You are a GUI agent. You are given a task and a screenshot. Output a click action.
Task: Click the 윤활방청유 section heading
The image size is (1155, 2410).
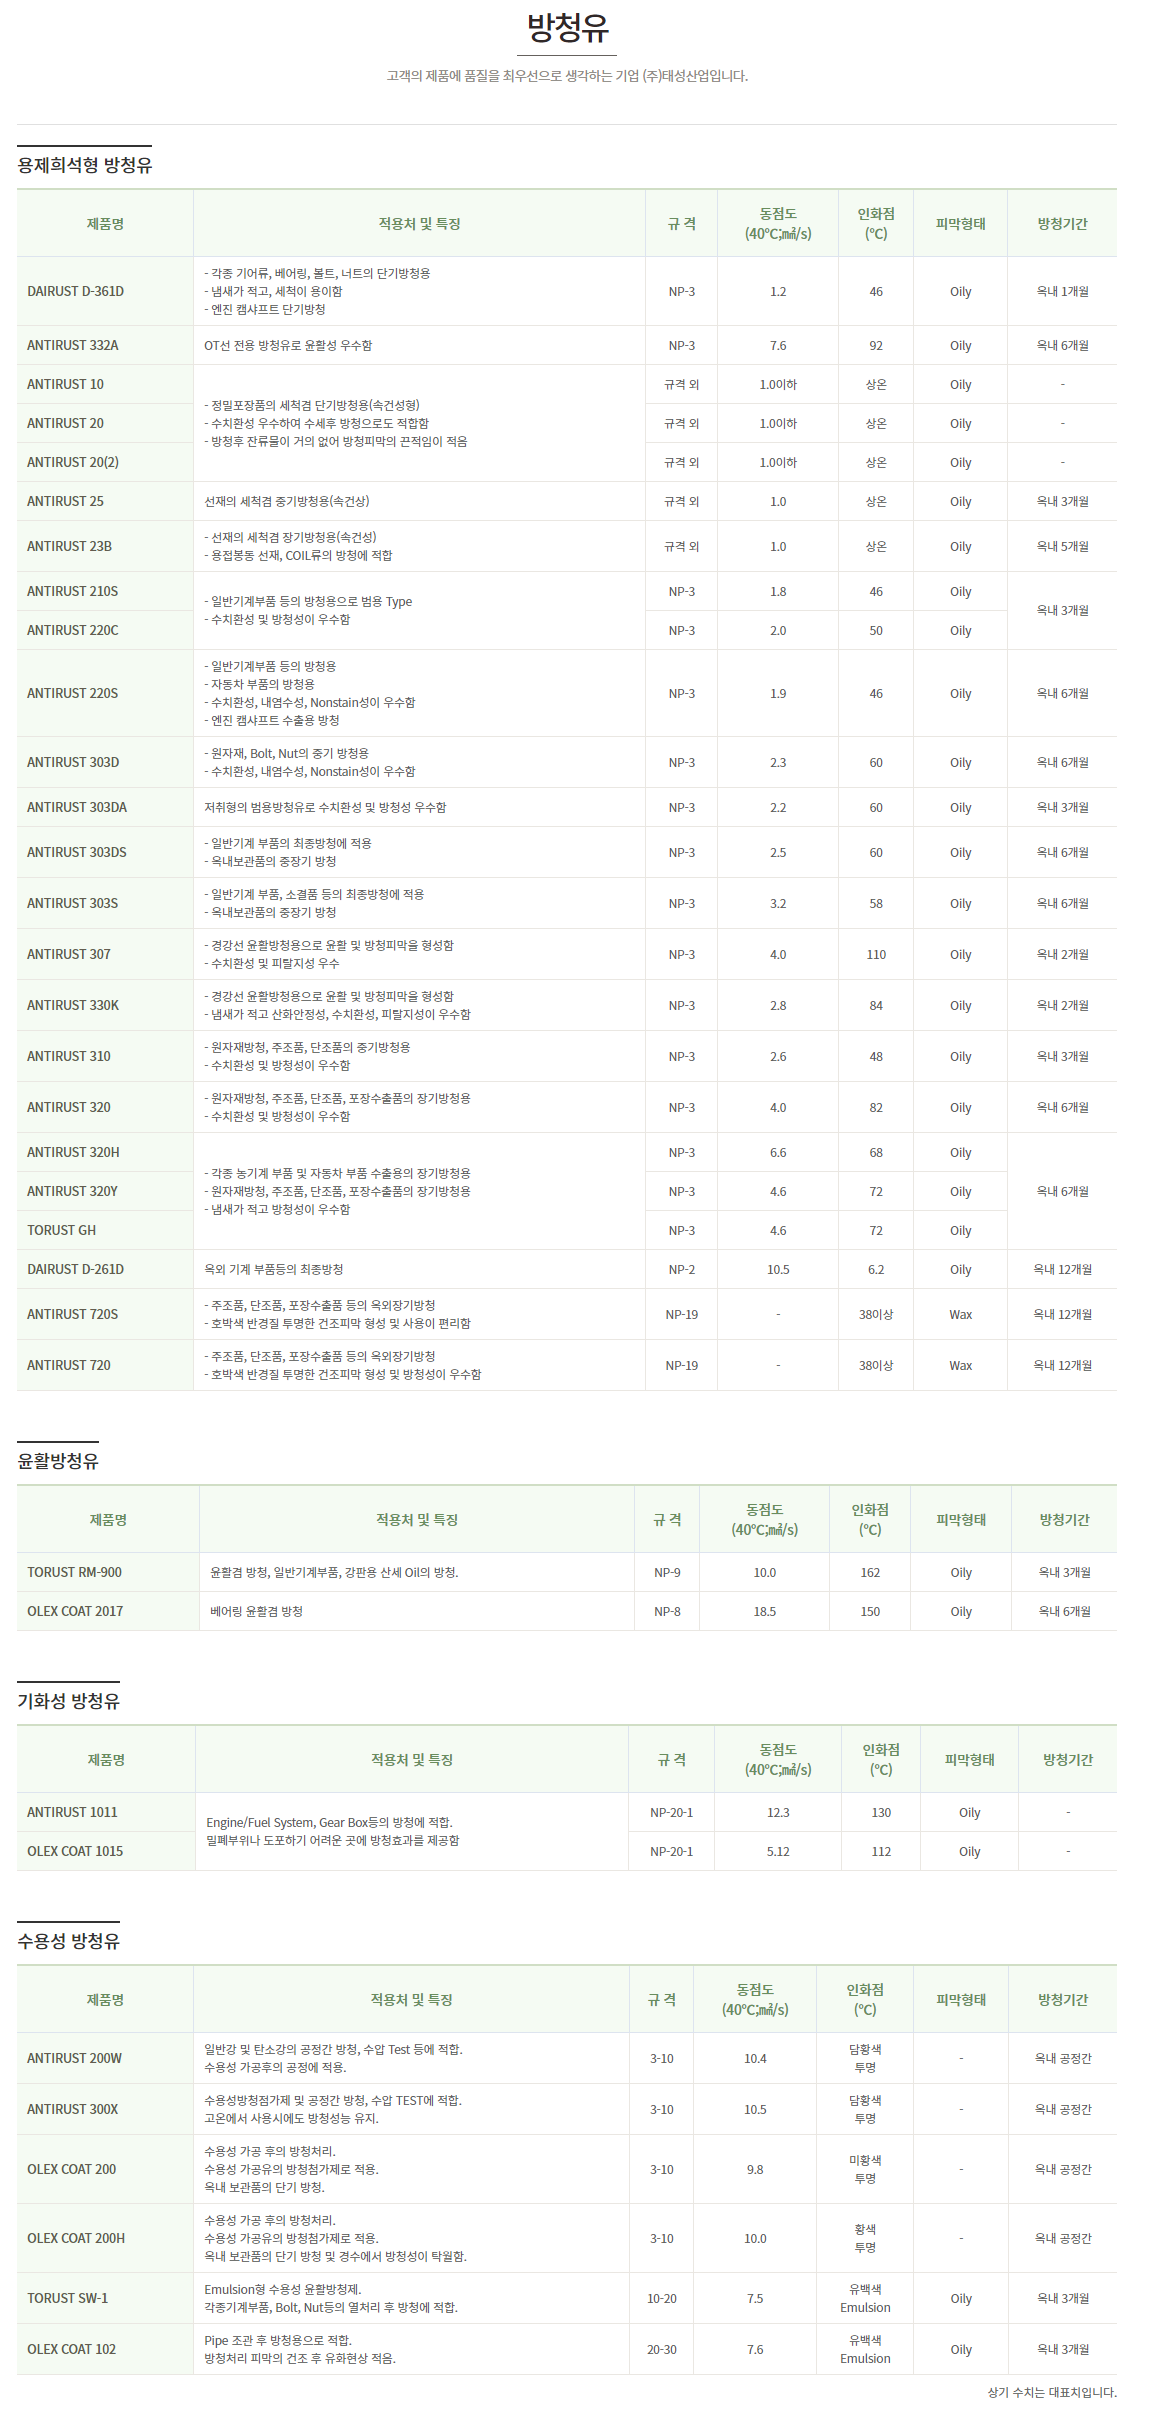click(58, 1461)
